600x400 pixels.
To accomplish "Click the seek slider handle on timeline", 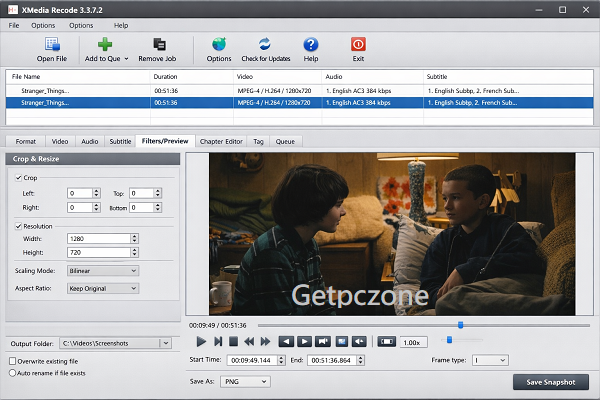I will (x=461, y=325).
